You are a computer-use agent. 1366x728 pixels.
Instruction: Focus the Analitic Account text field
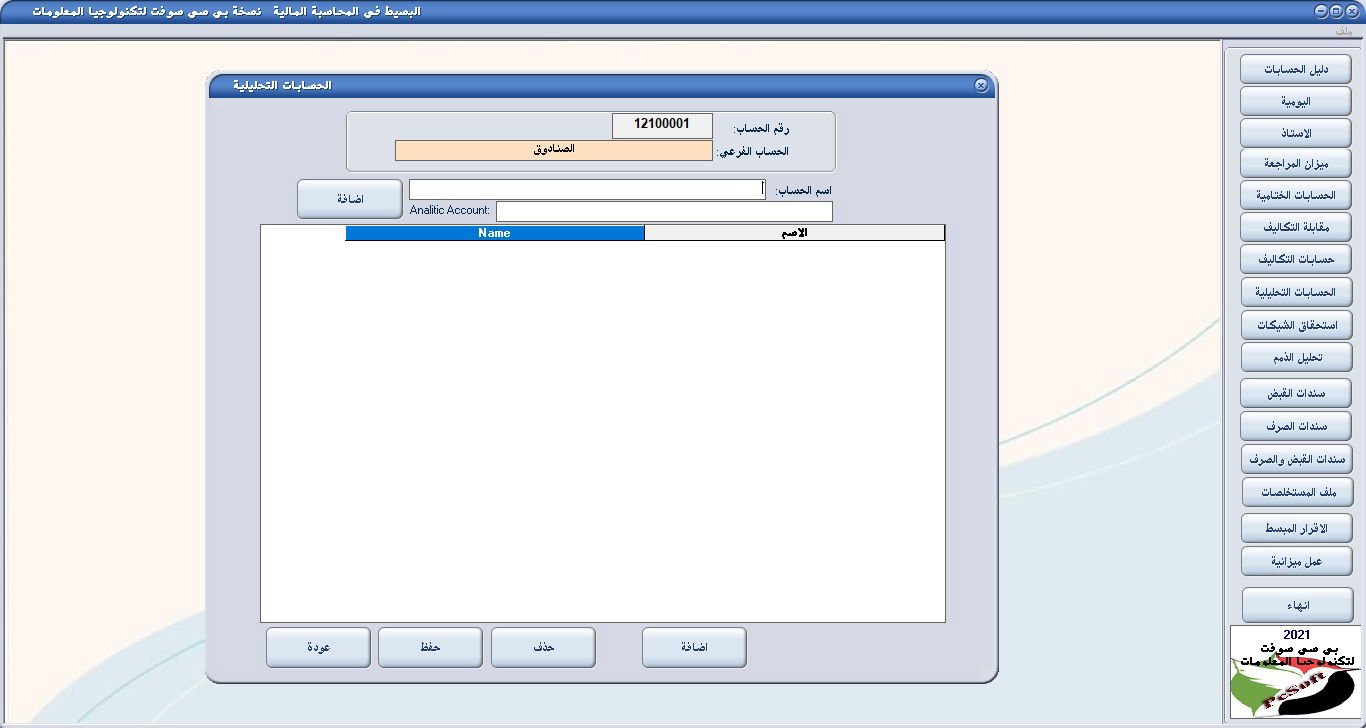coord(664,211)
